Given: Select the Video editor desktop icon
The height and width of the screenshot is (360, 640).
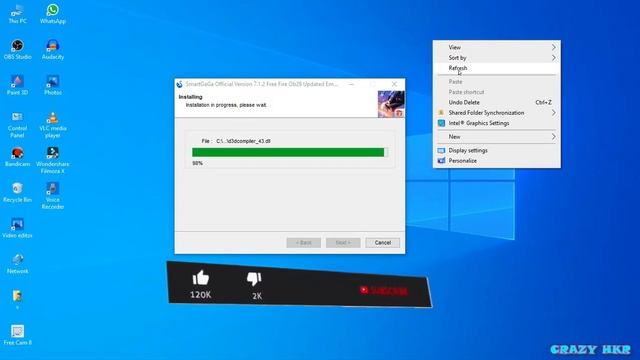Looking at the screenshot, I should pyautogui.click(x=18, y=228).
